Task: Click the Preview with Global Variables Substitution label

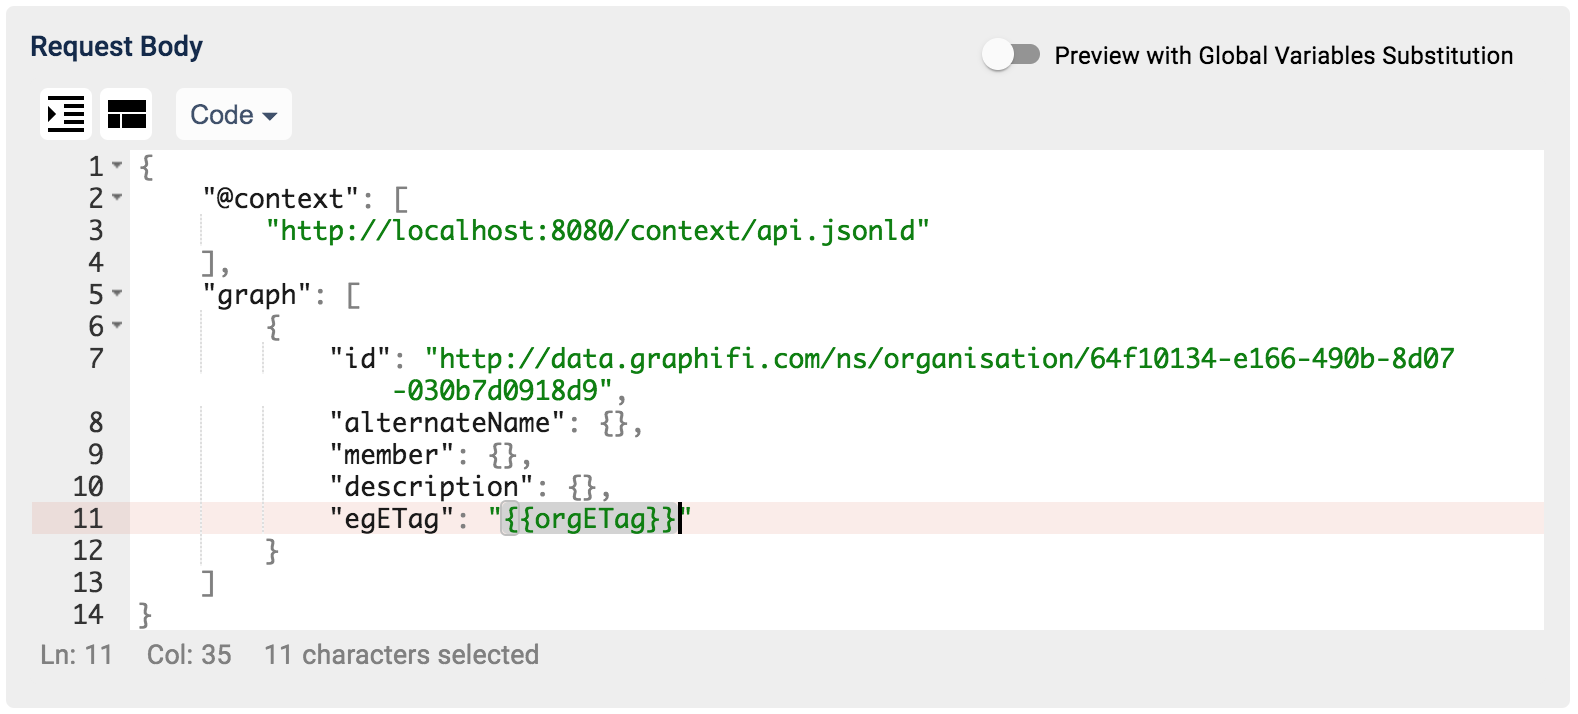Action: point(1284,56)
